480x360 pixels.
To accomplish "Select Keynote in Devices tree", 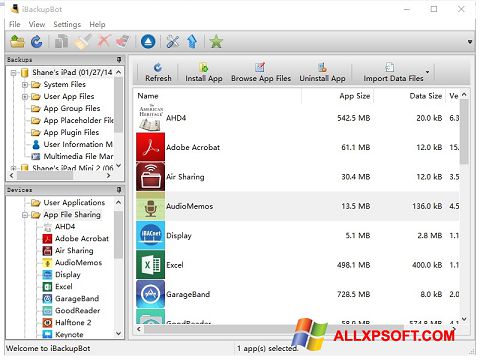I will [69, 334].
